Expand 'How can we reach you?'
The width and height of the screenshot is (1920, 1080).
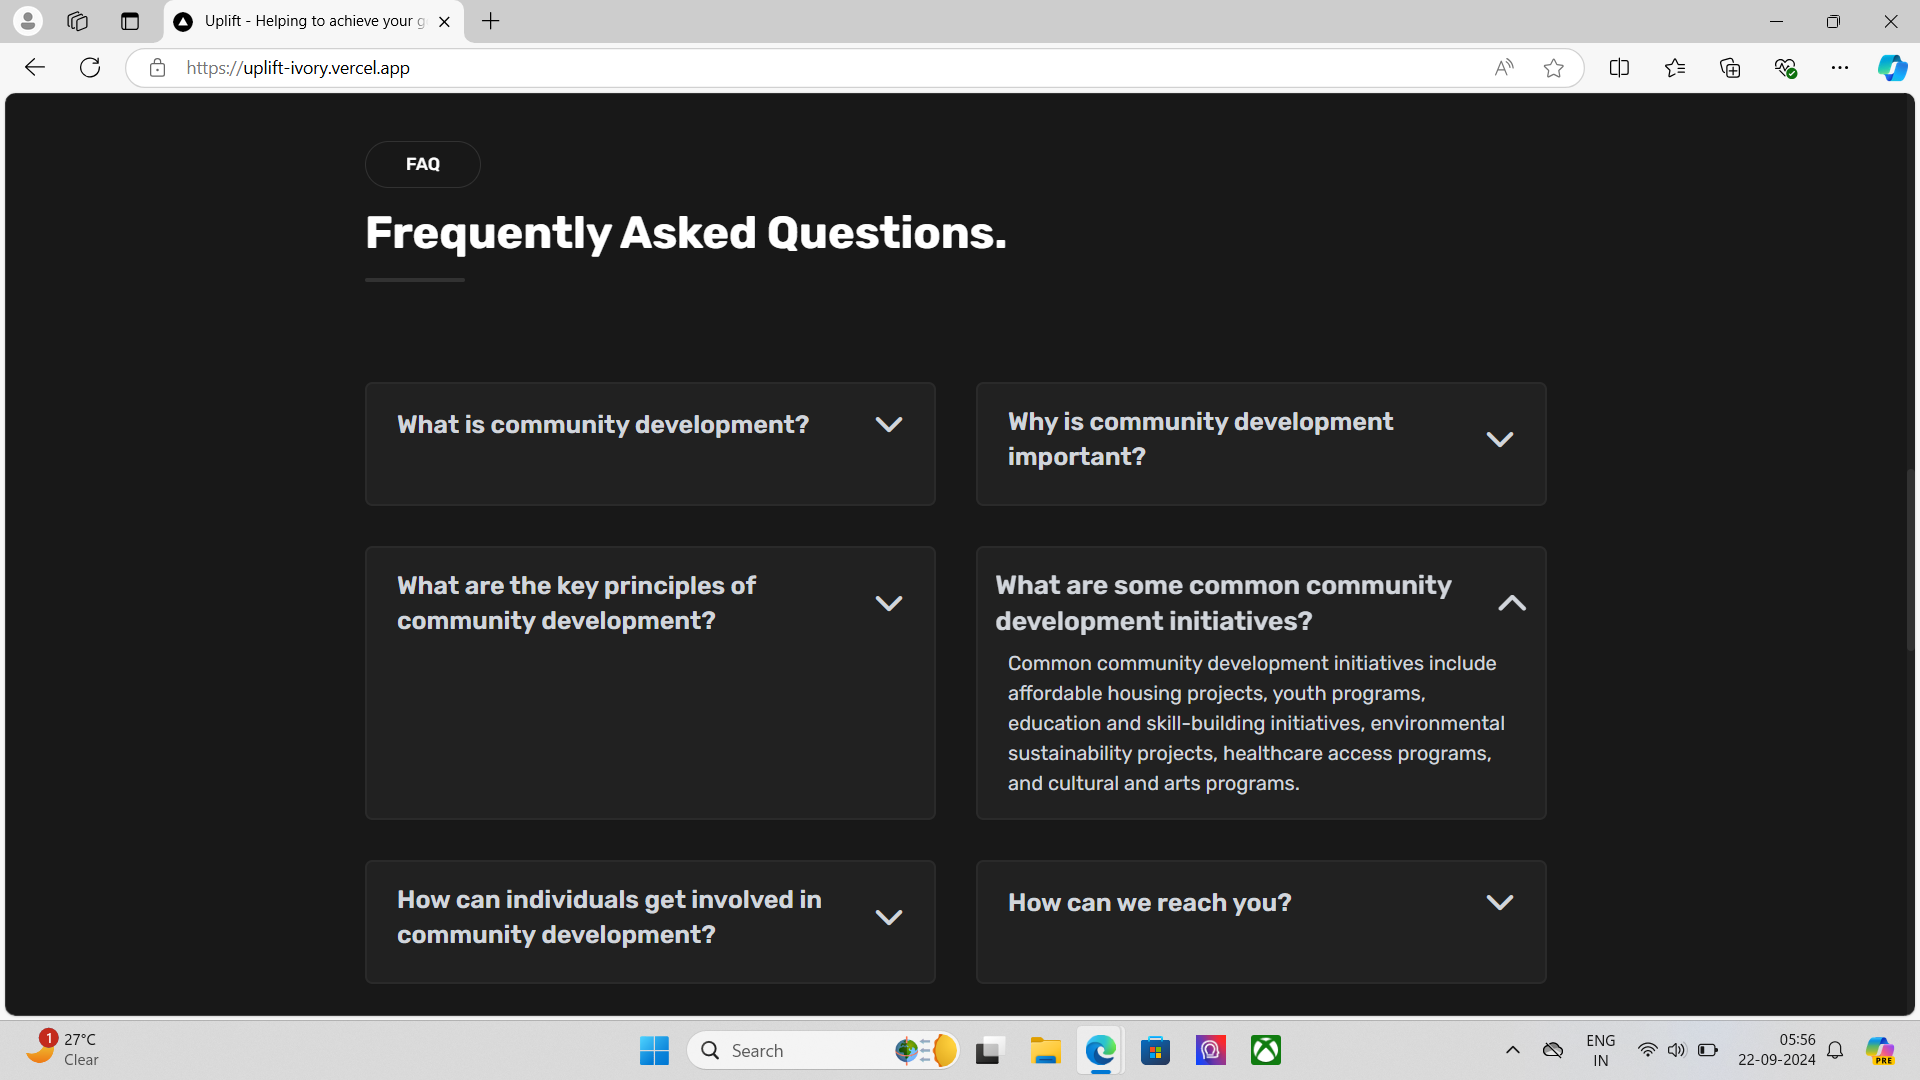pos(1499,903)
